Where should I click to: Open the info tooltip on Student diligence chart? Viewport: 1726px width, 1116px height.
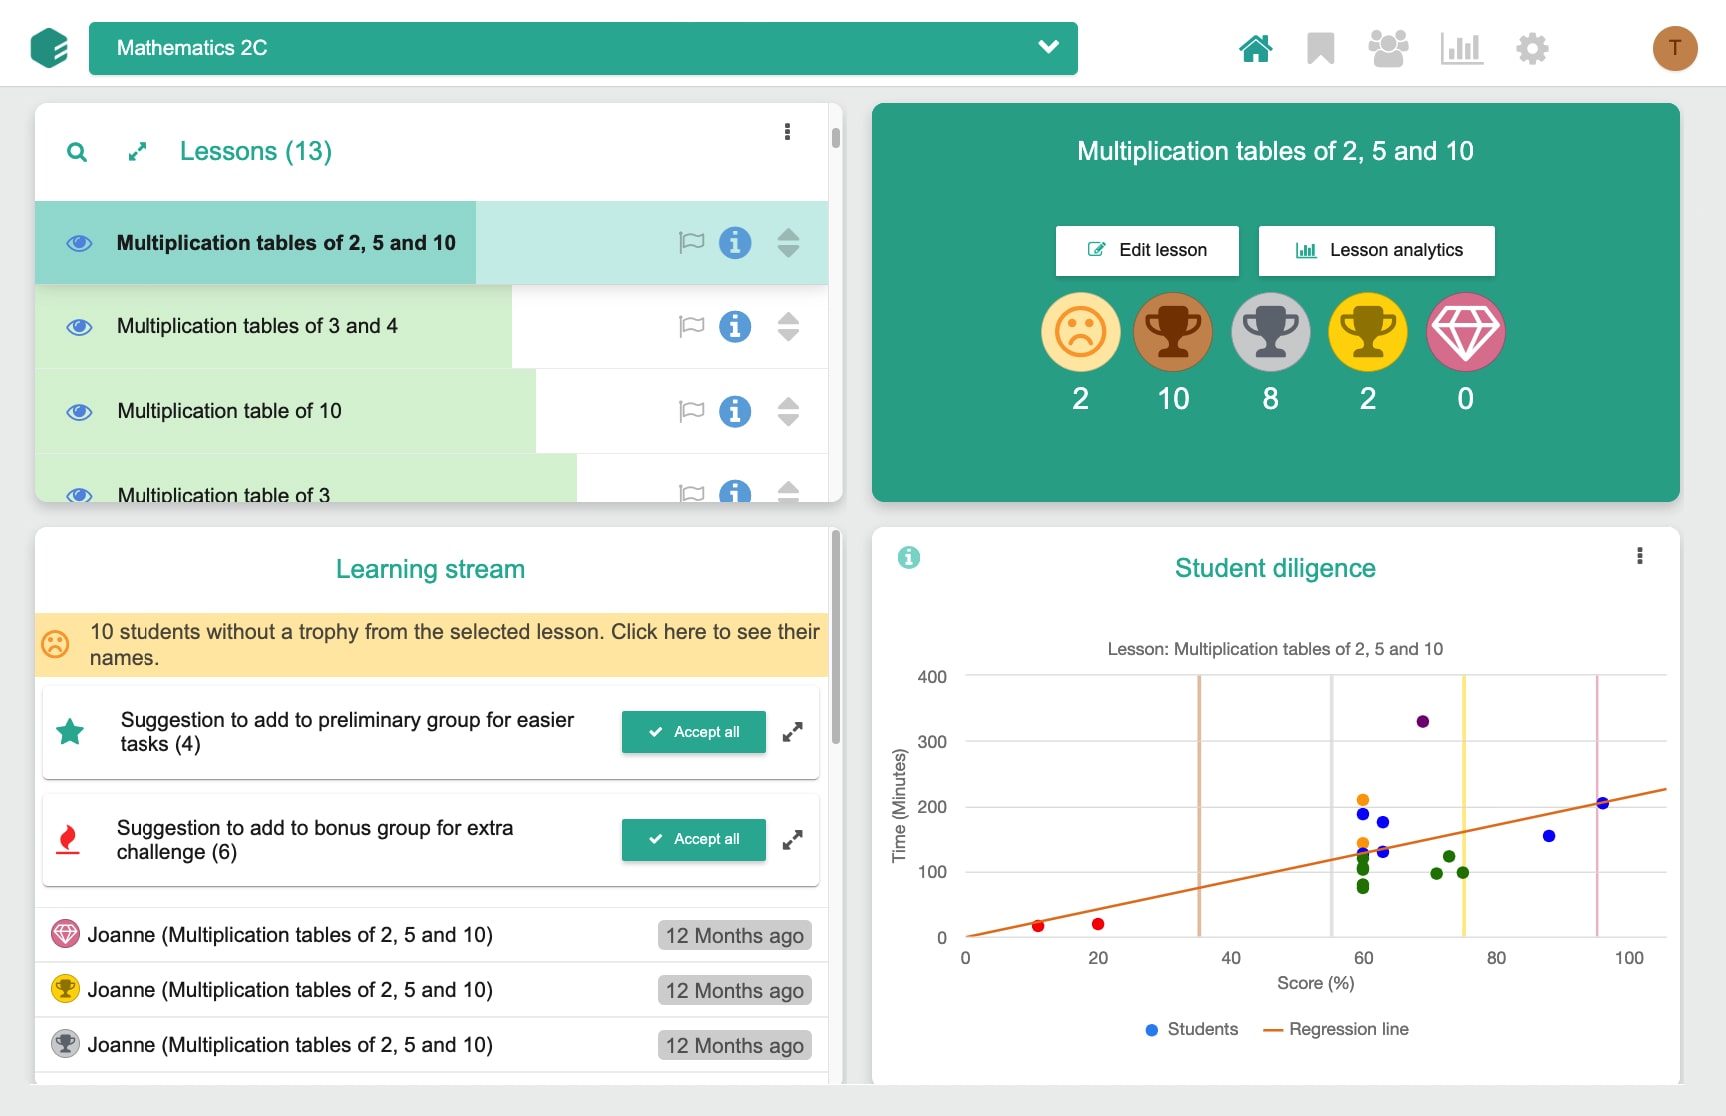point(909,558)
